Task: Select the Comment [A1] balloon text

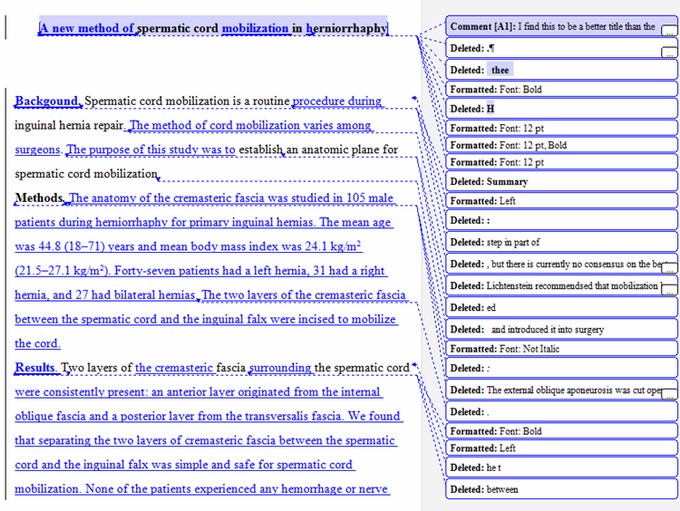Action: coord(552,26)
